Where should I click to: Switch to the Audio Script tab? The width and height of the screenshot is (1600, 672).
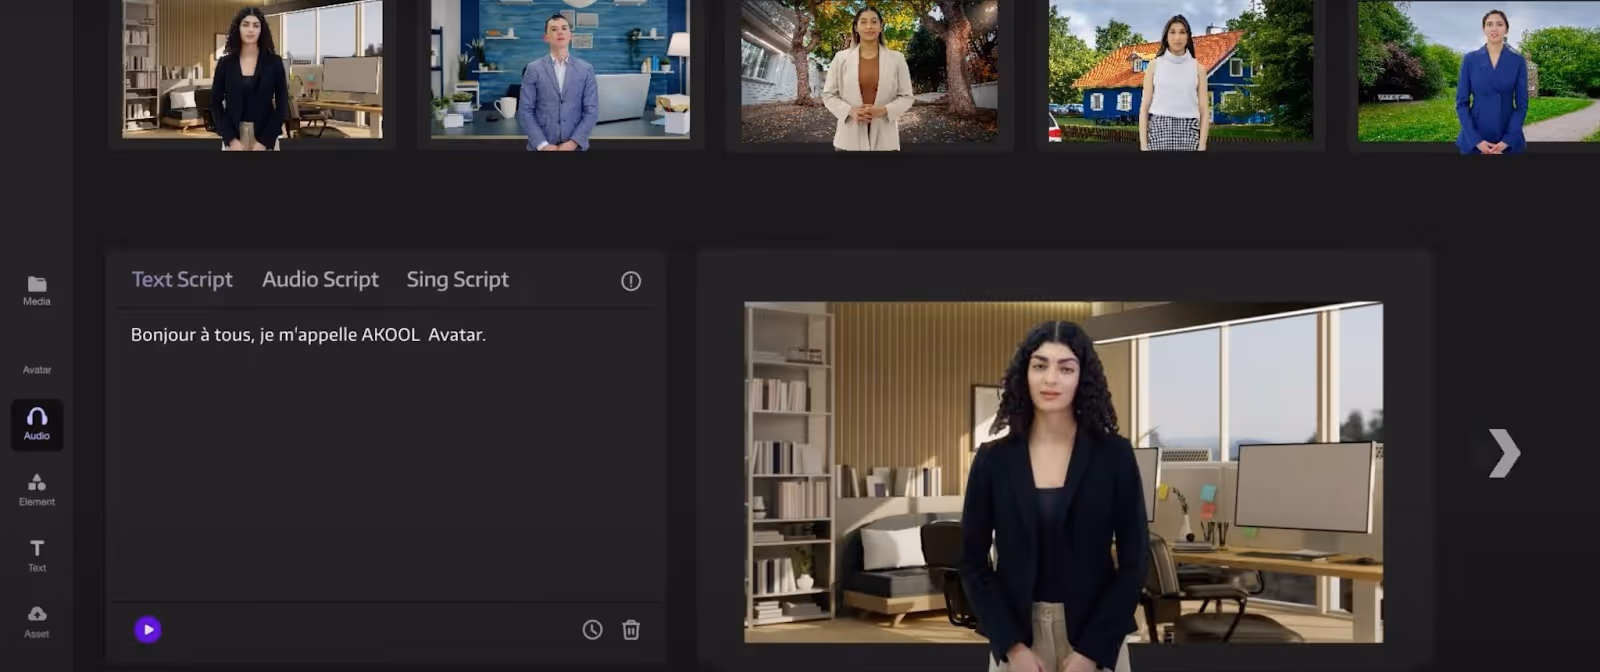click(320, 280)
